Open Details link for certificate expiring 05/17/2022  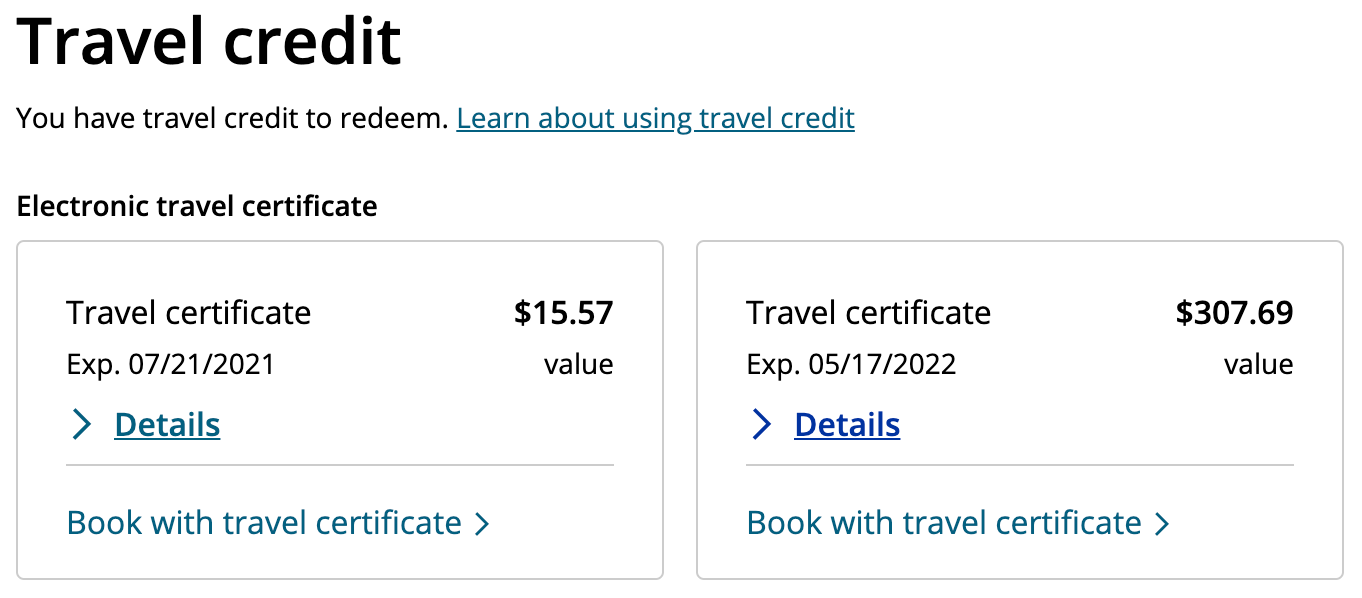click(847, 425)
